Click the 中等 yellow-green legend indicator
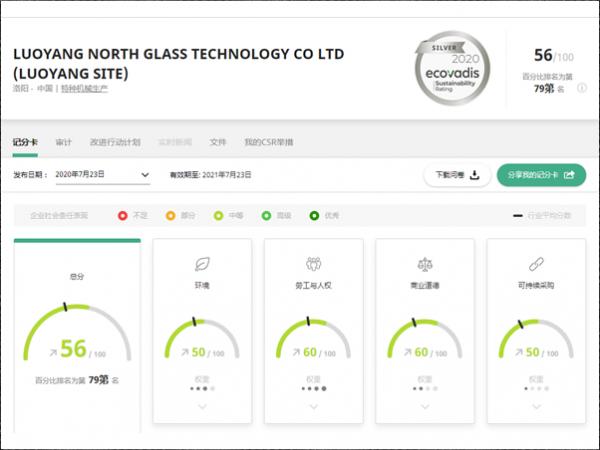Screen dimensions: 600x450 coord(224,215)
